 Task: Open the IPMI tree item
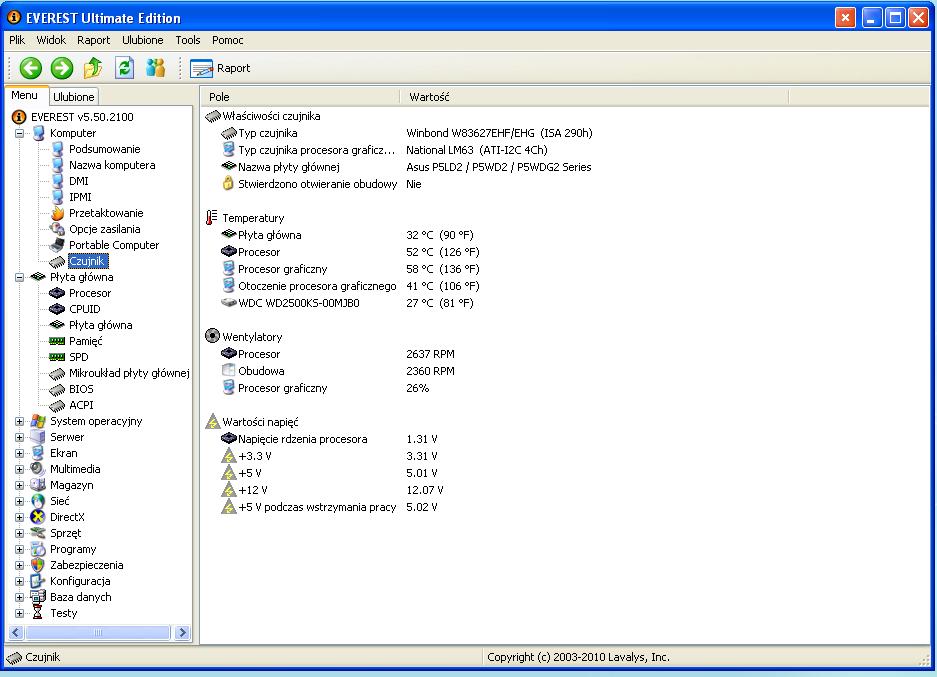80,197
